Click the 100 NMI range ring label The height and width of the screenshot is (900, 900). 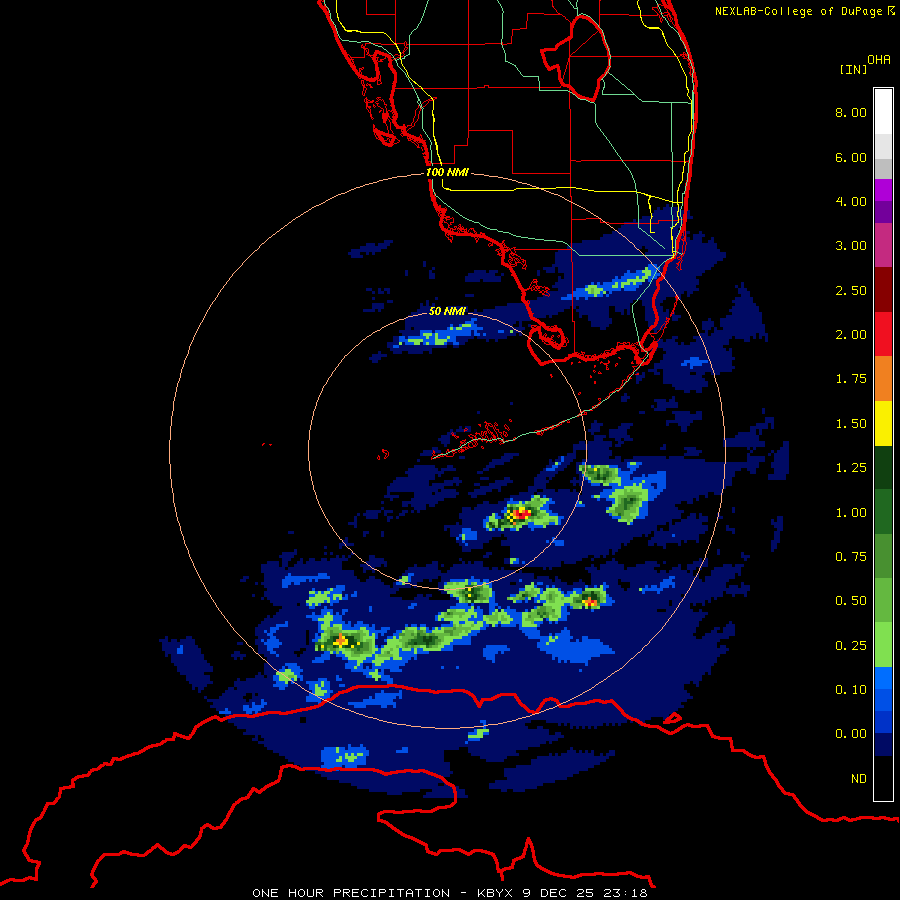pos(447,172)
